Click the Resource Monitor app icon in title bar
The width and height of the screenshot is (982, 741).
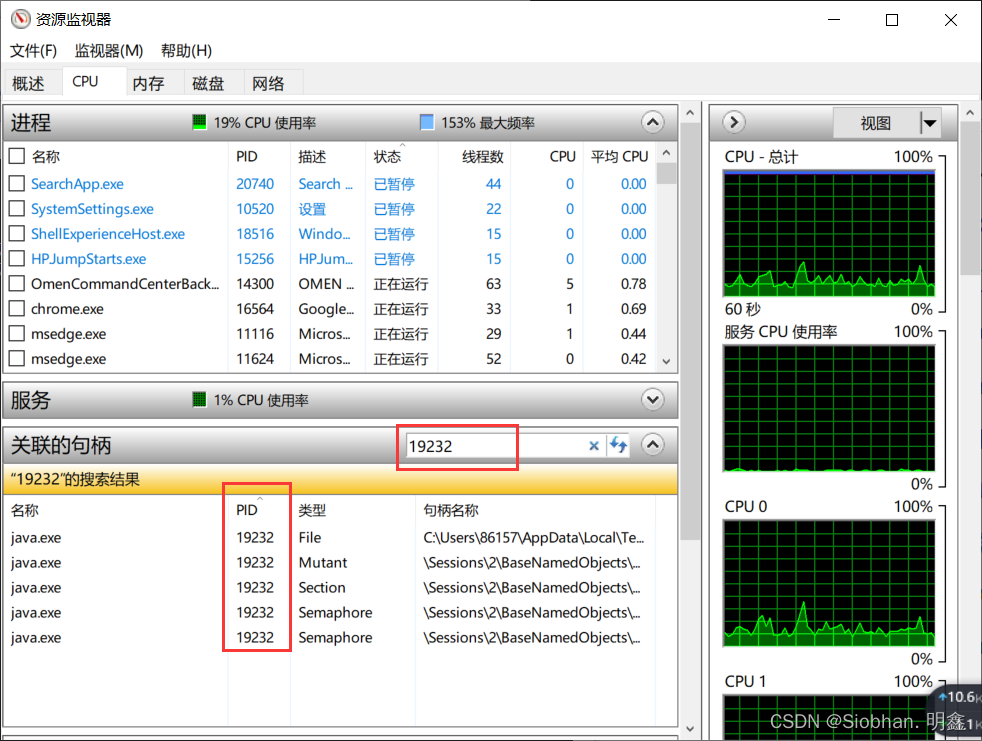click(x=20, y=19)
